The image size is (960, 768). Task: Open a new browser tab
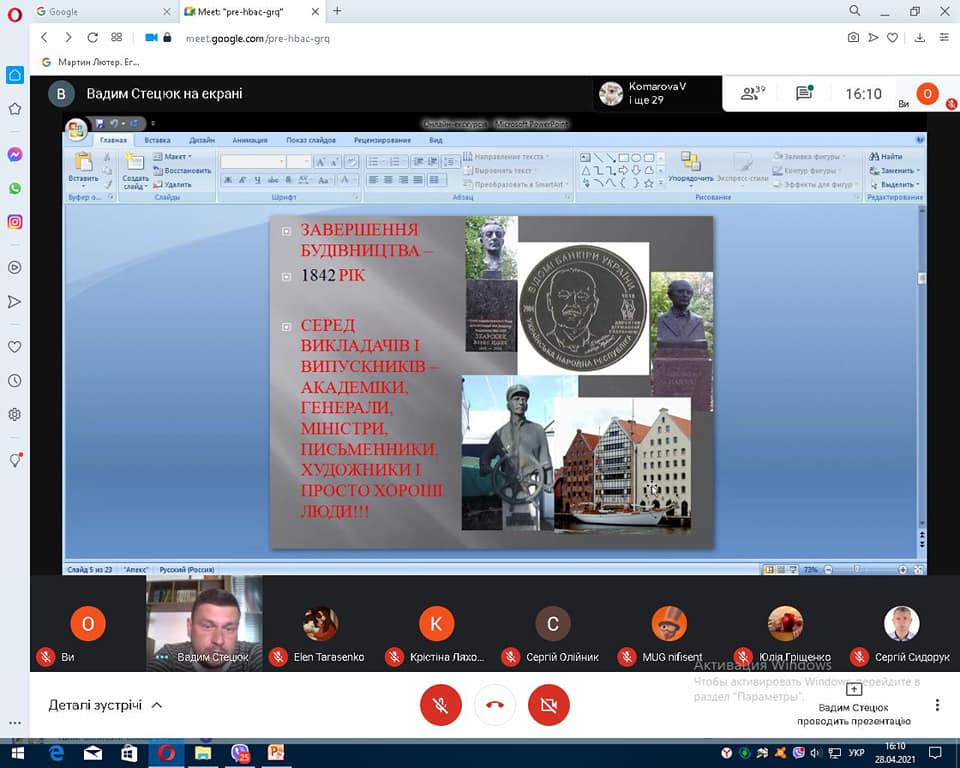[337, 11]
